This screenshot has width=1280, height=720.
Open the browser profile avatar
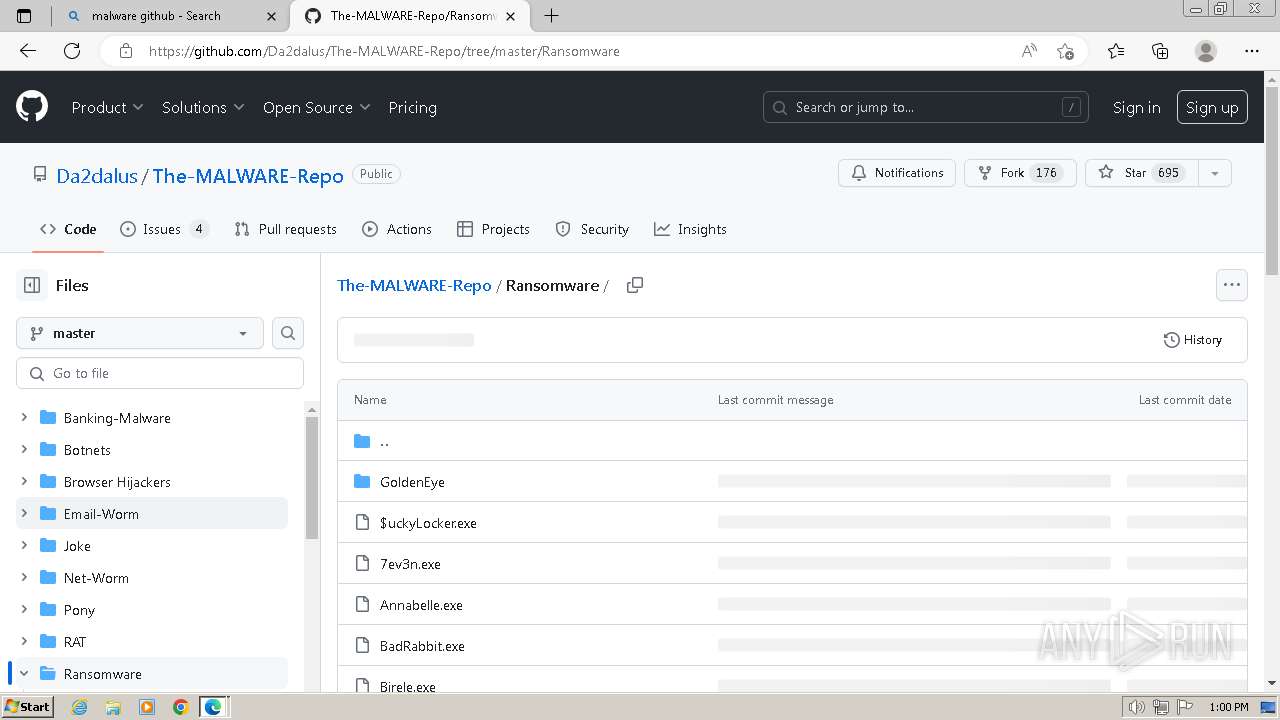coord(1206,51)
